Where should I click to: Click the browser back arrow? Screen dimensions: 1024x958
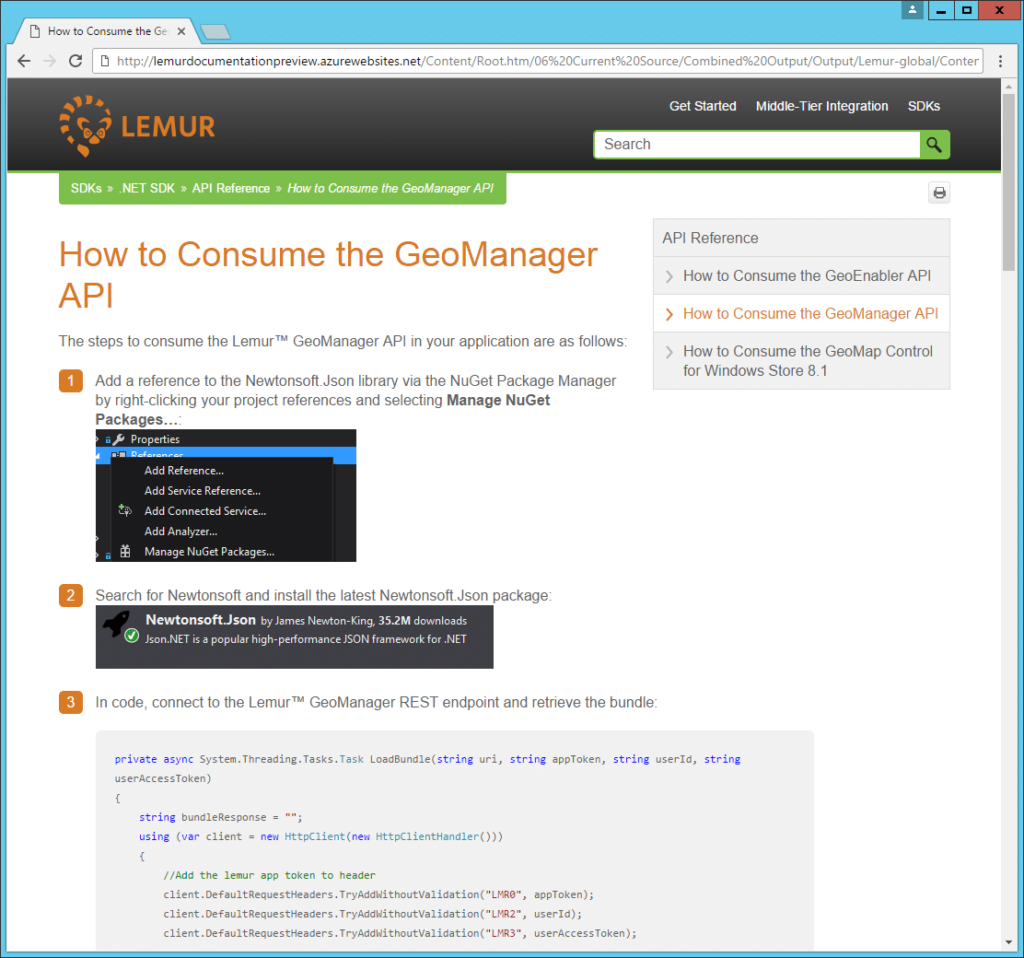pos(24,61)
